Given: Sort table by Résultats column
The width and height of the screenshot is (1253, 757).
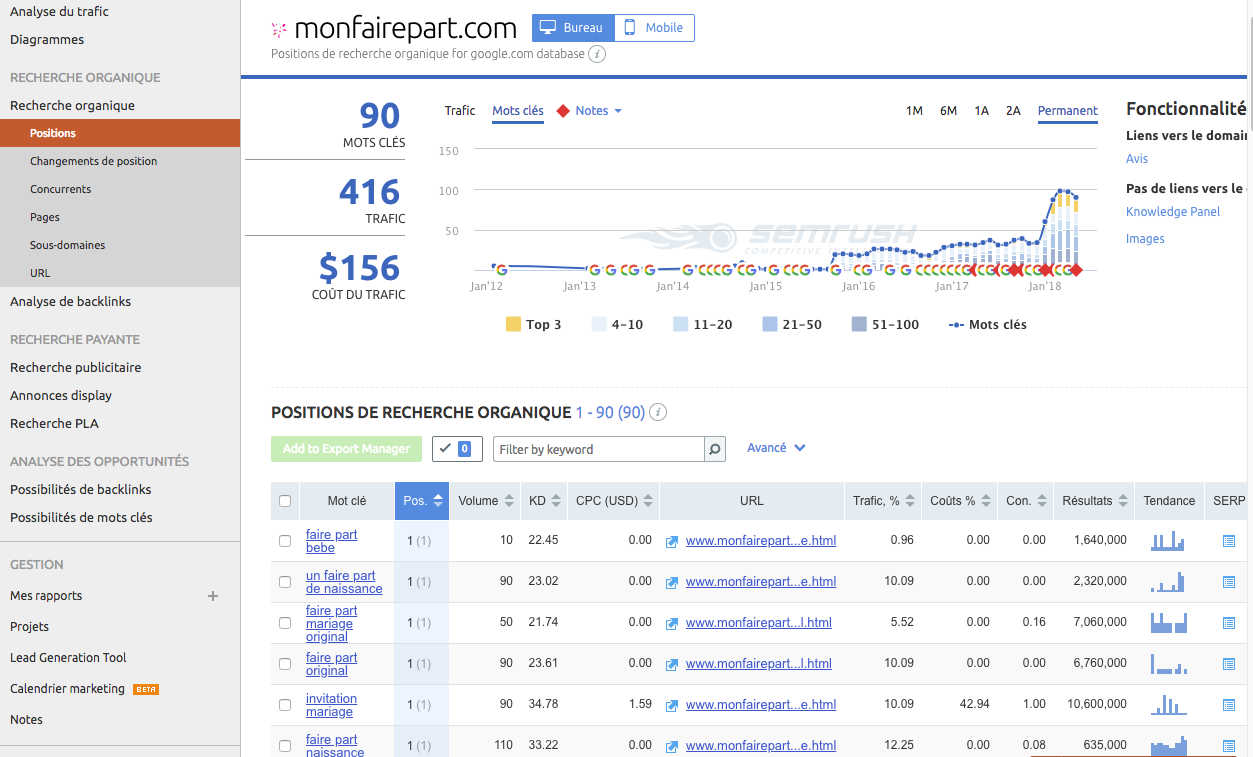Looking at the screenshot, I should pos(1094,501).
